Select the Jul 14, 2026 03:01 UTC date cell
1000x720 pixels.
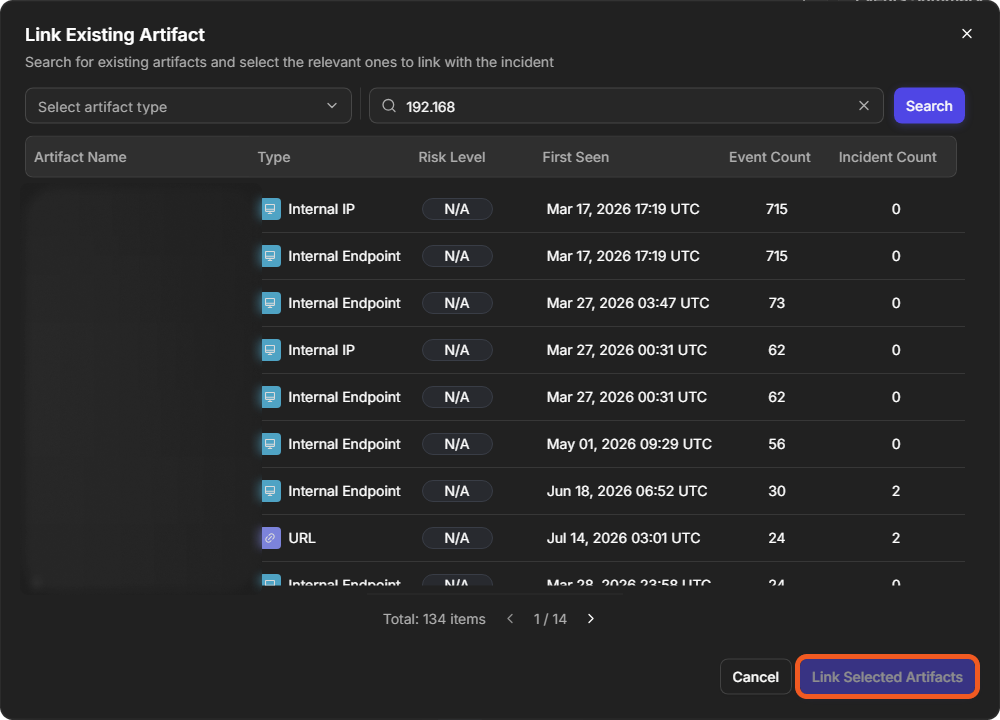point(623,538)
